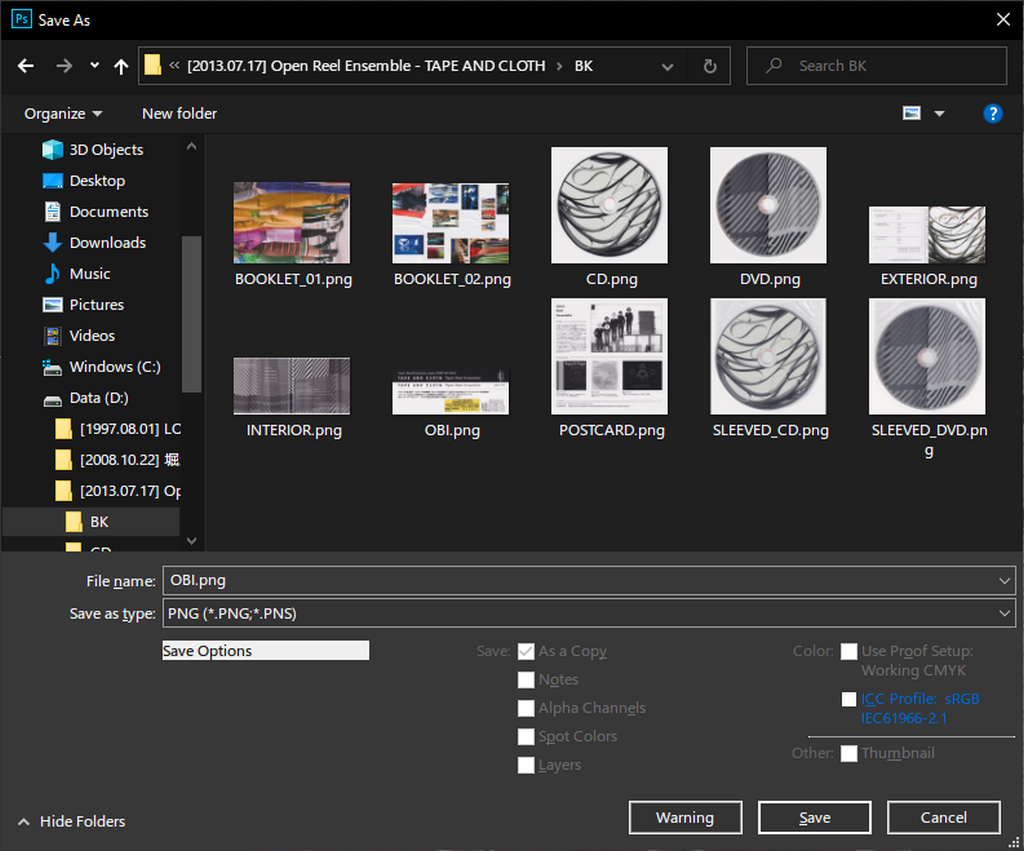
Task: Open 3D Objects in the sidebar
Action: coord(106,149)
